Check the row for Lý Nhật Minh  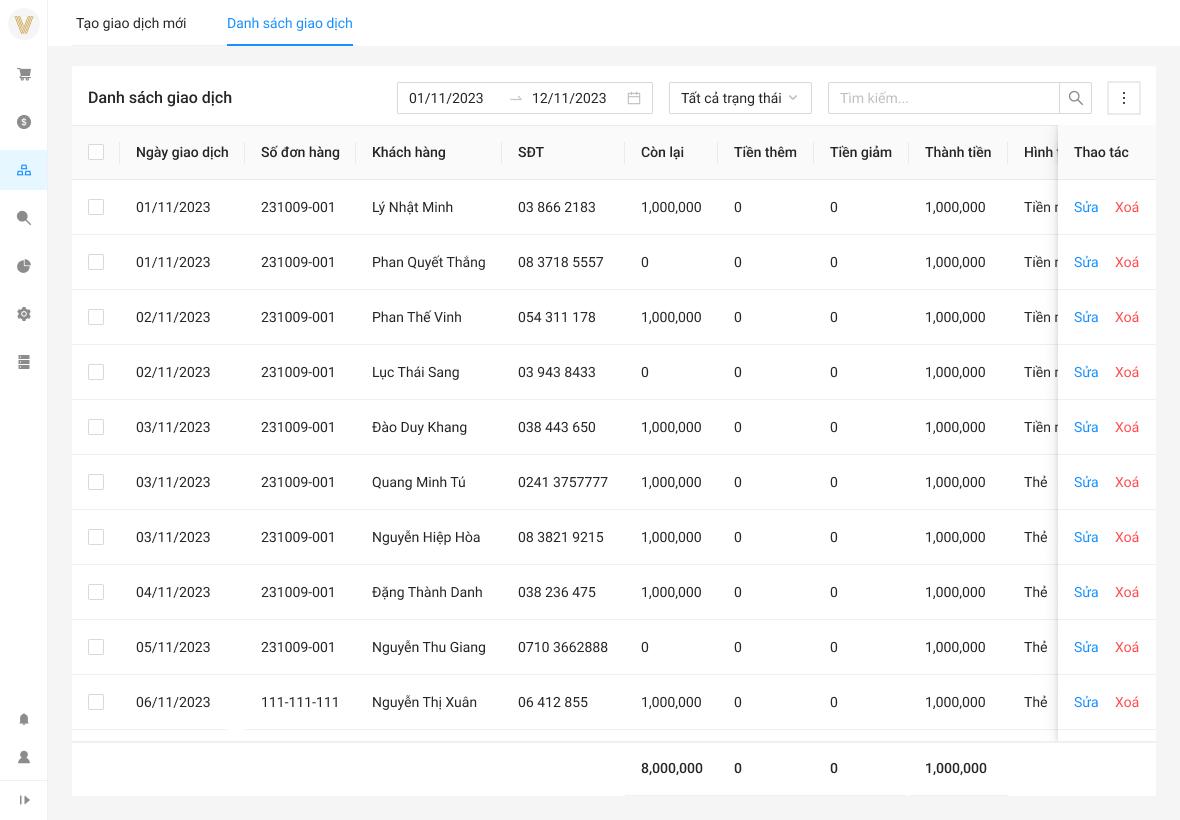(x=96, y=207)
